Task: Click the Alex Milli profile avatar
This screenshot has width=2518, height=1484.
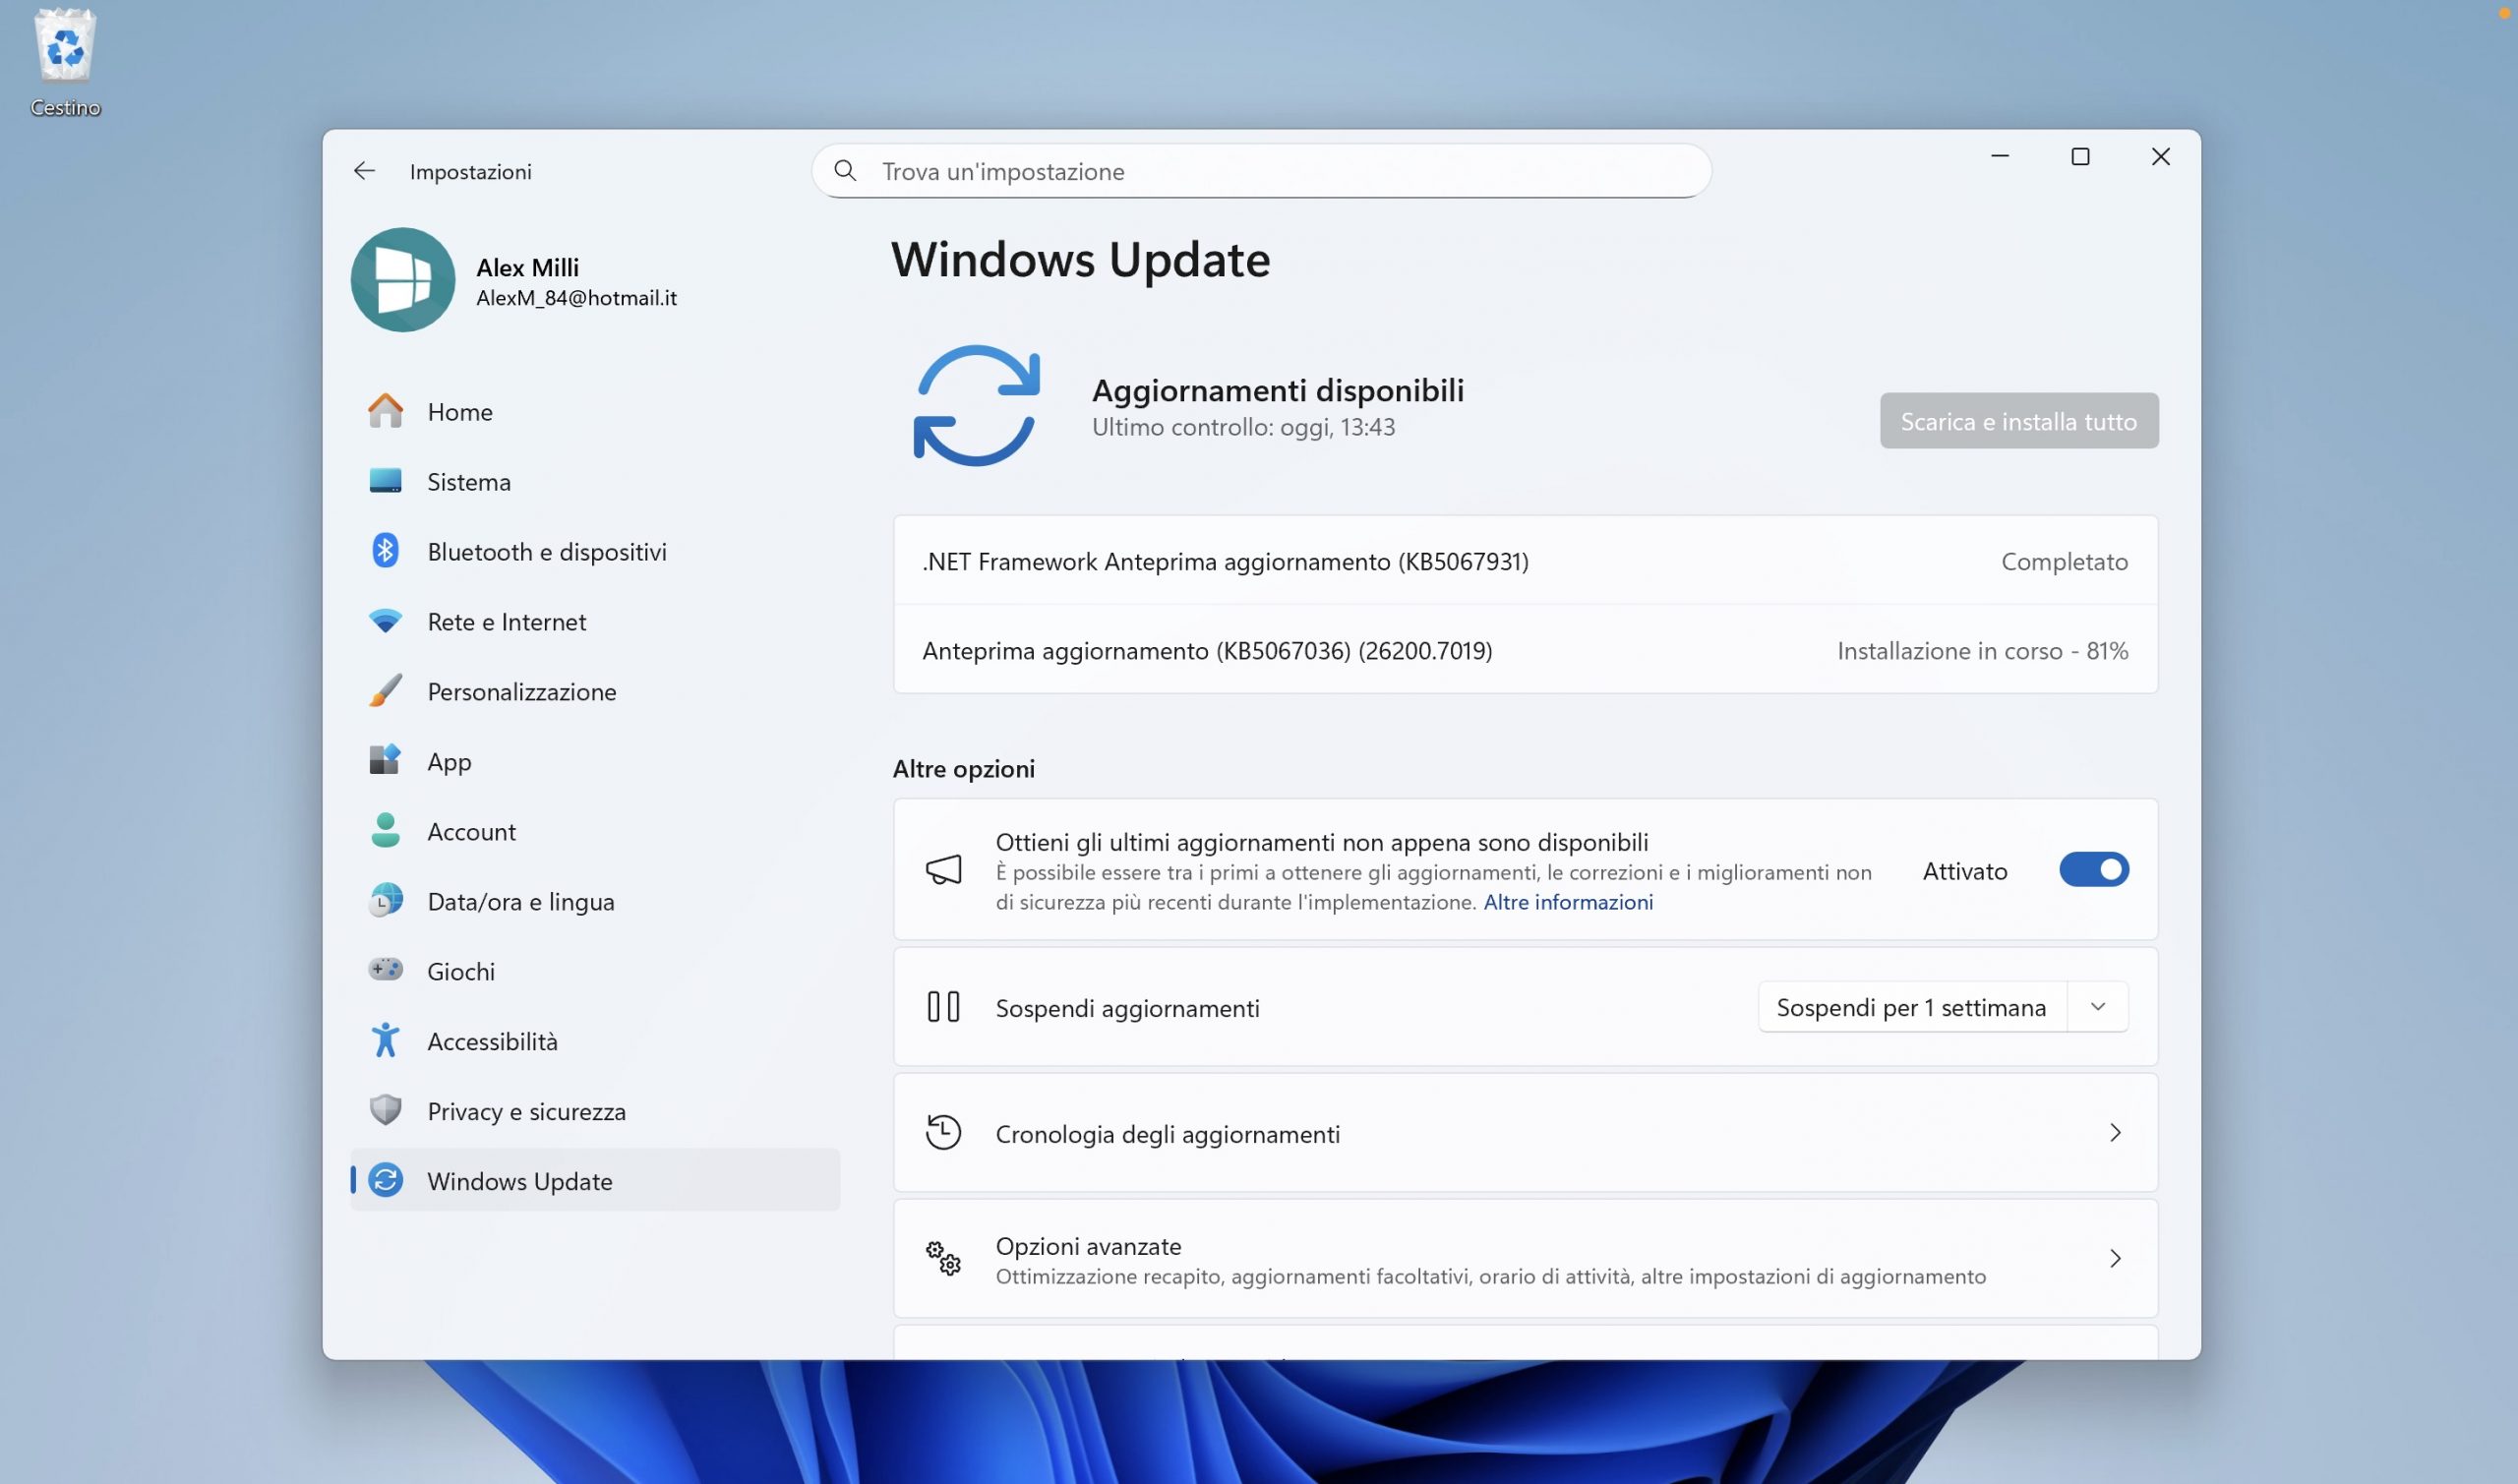Action: pos(403,280)
